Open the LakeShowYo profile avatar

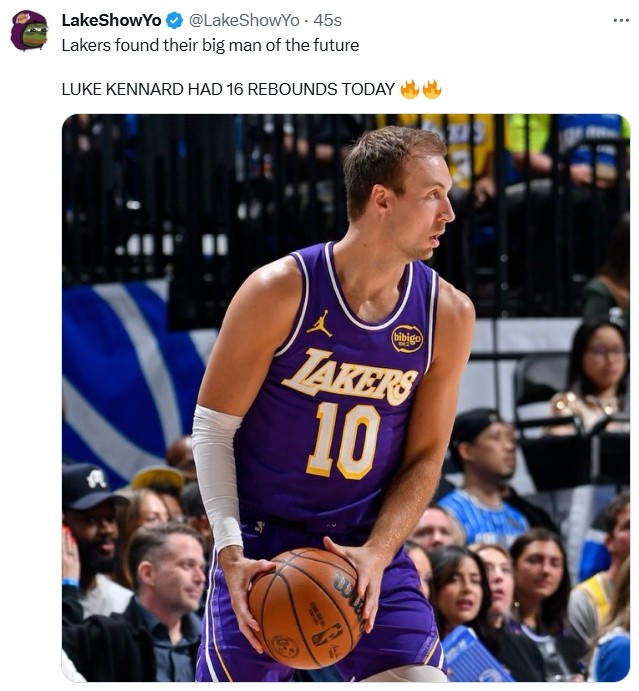point(29,30)
